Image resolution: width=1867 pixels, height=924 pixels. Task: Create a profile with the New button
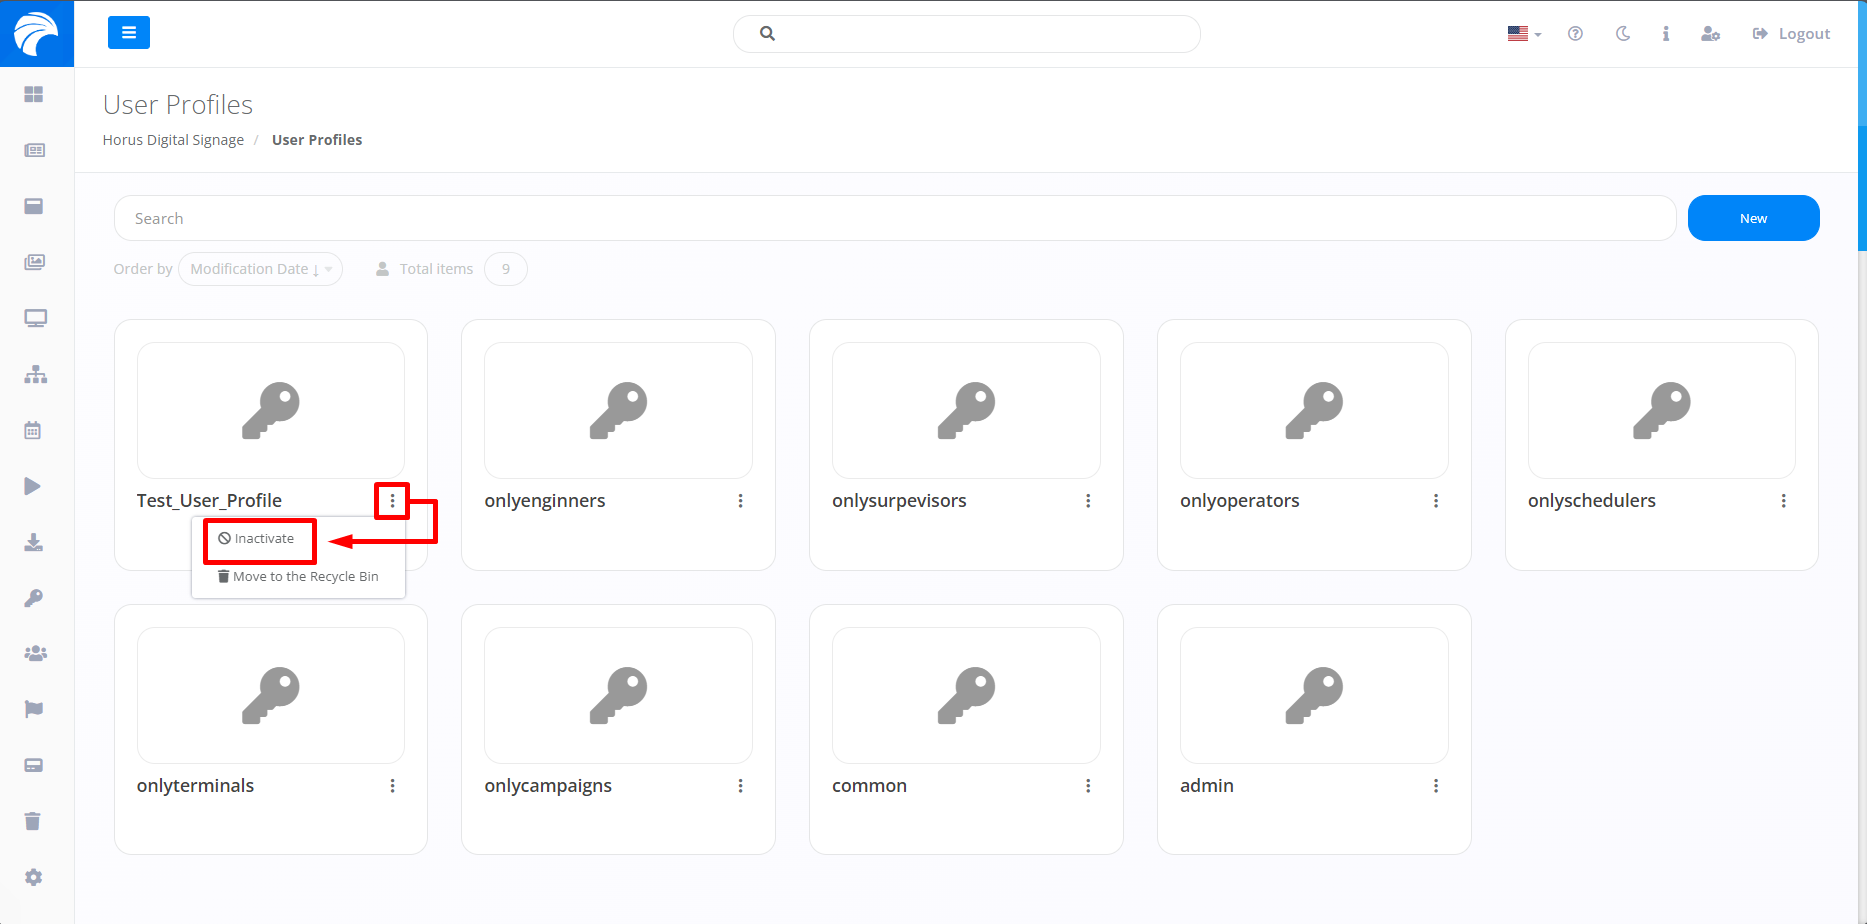point(1753,218)
